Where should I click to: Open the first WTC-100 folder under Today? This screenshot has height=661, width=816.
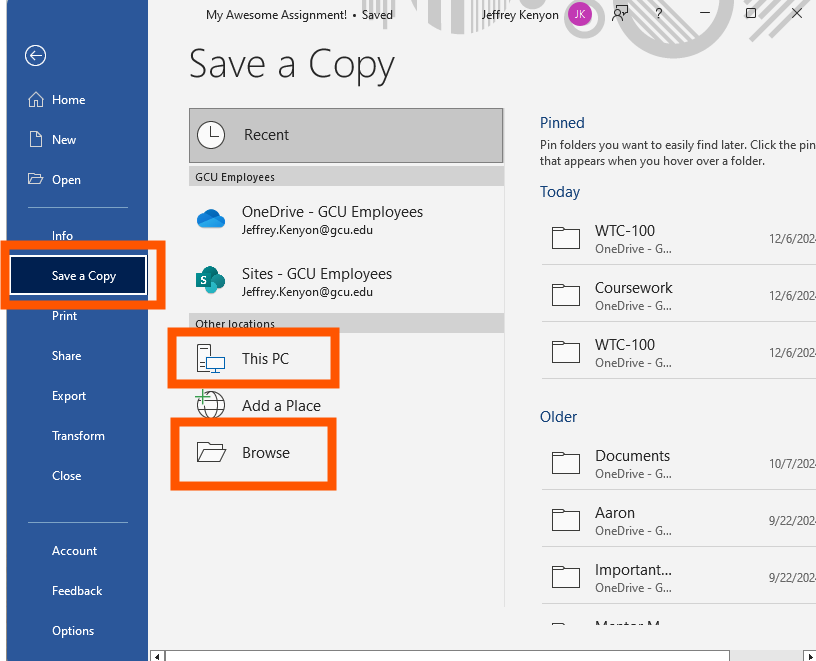pyautogui.click(x=679, y=239)
